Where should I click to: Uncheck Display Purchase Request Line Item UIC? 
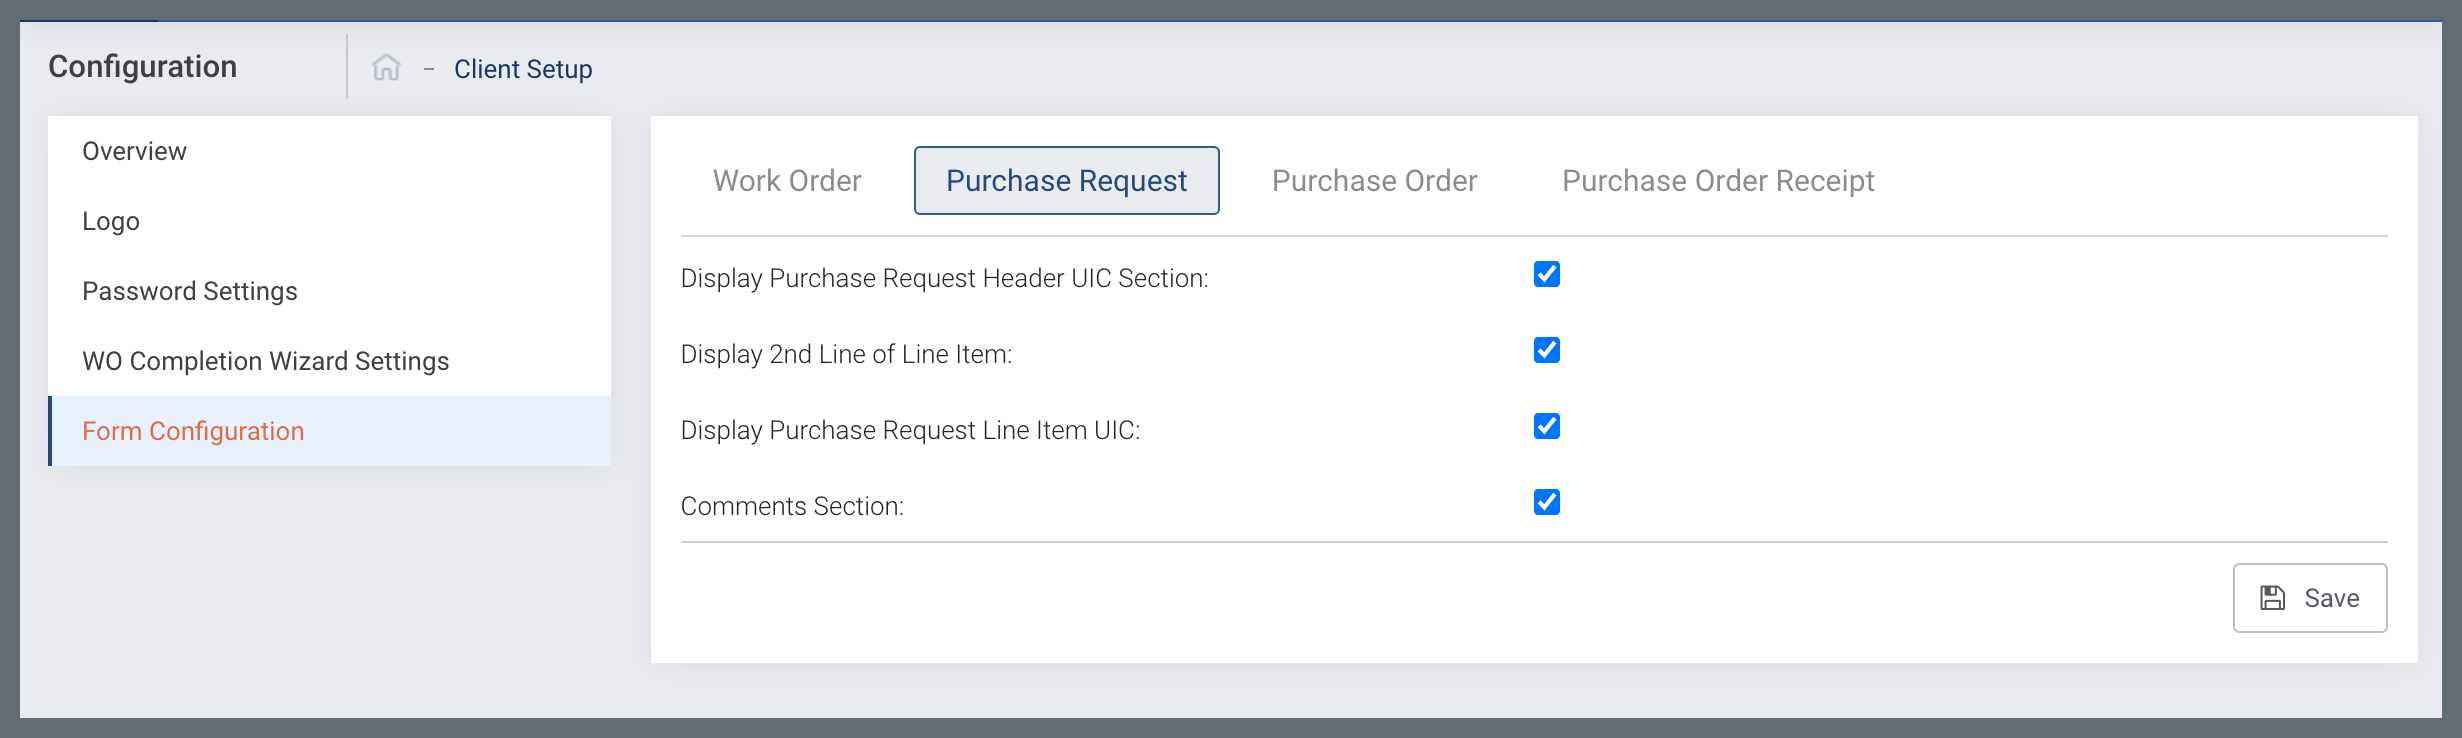tap(1546, 426)
